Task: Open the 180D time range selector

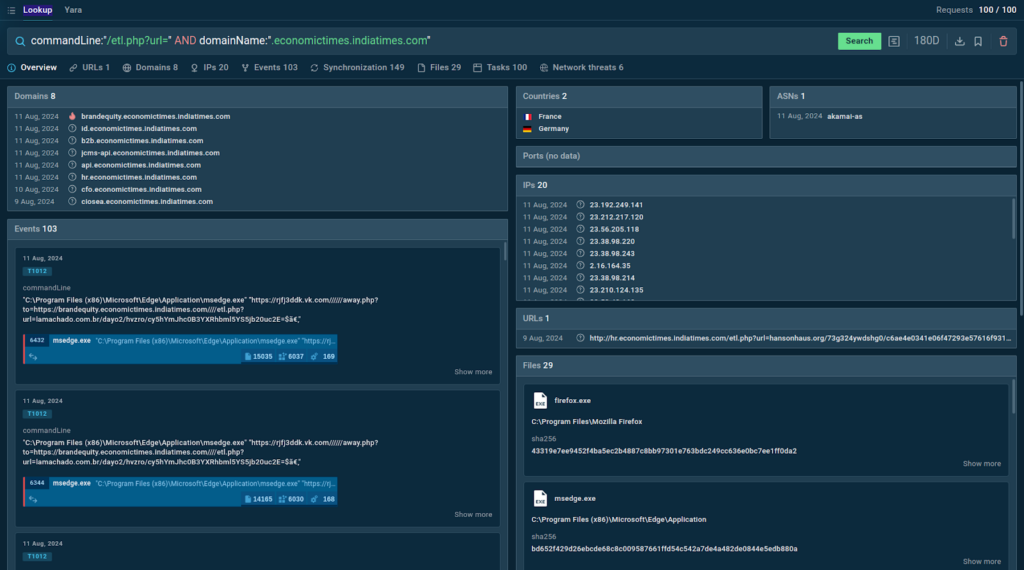Action: coord(926,41)
